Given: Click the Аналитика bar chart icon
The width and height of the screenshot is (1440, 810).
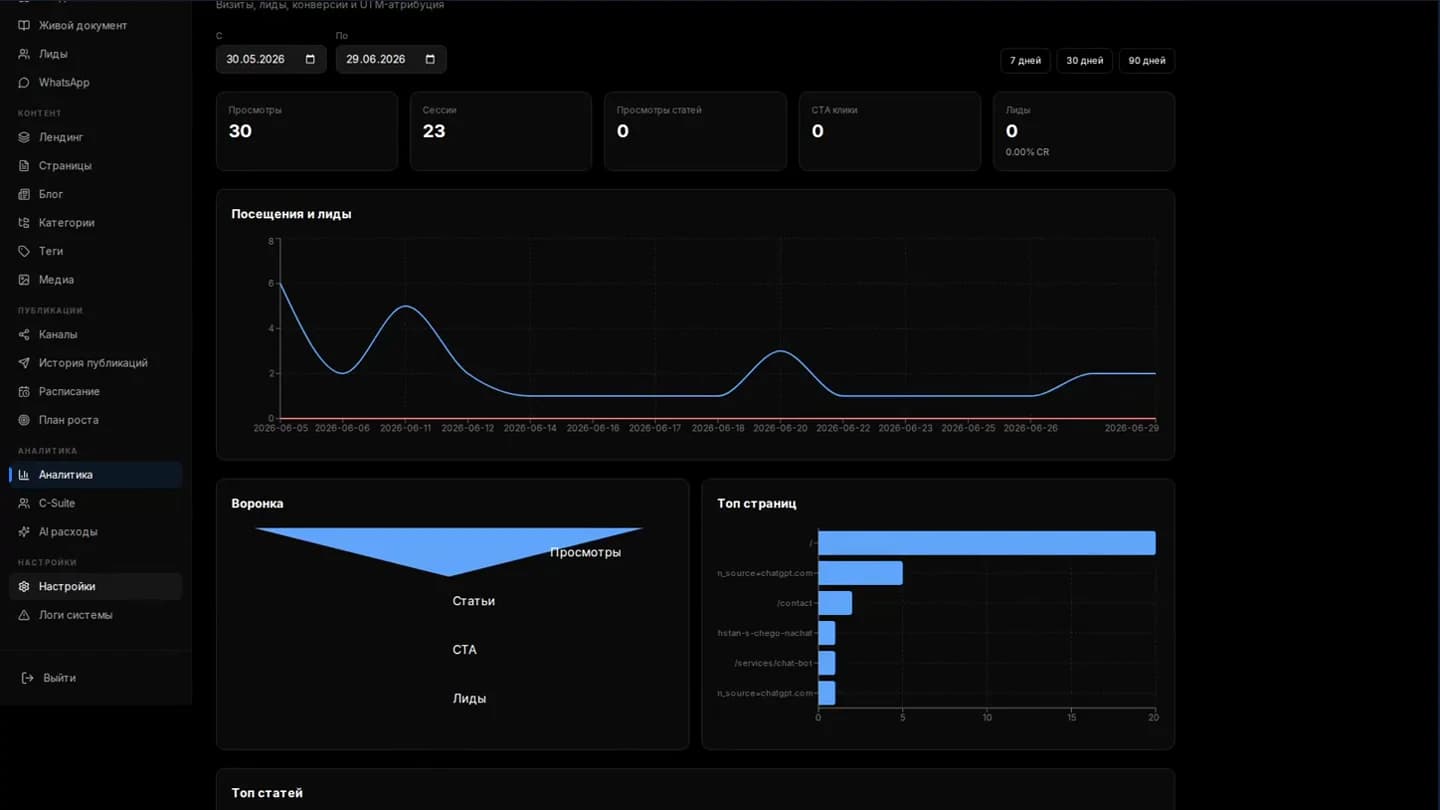Looking at the screenshot, I should pyautogui.click(x=24, y=475).
